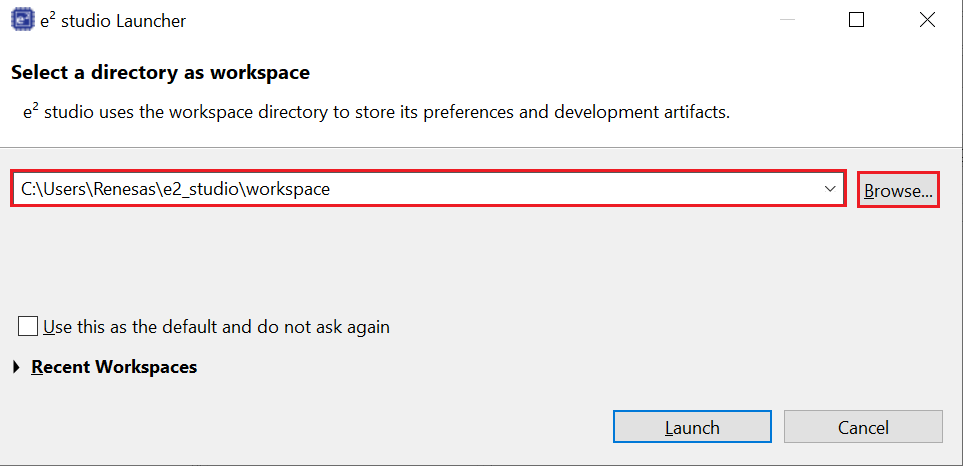Screen dimensions: 963x466
Task: Maximize the e² studio Launcher window
Action: coord(856,20)
